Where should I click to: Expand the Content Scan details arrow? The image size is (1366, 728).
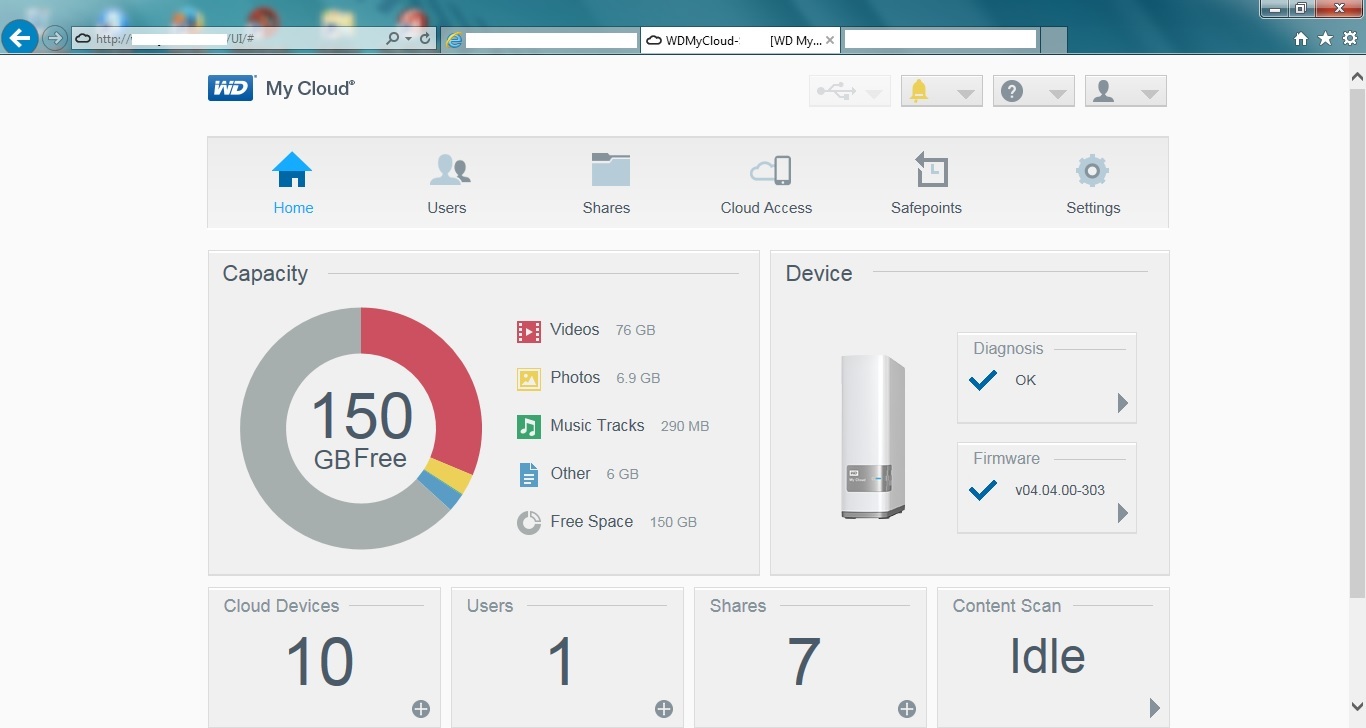(x=1155, y=708)
